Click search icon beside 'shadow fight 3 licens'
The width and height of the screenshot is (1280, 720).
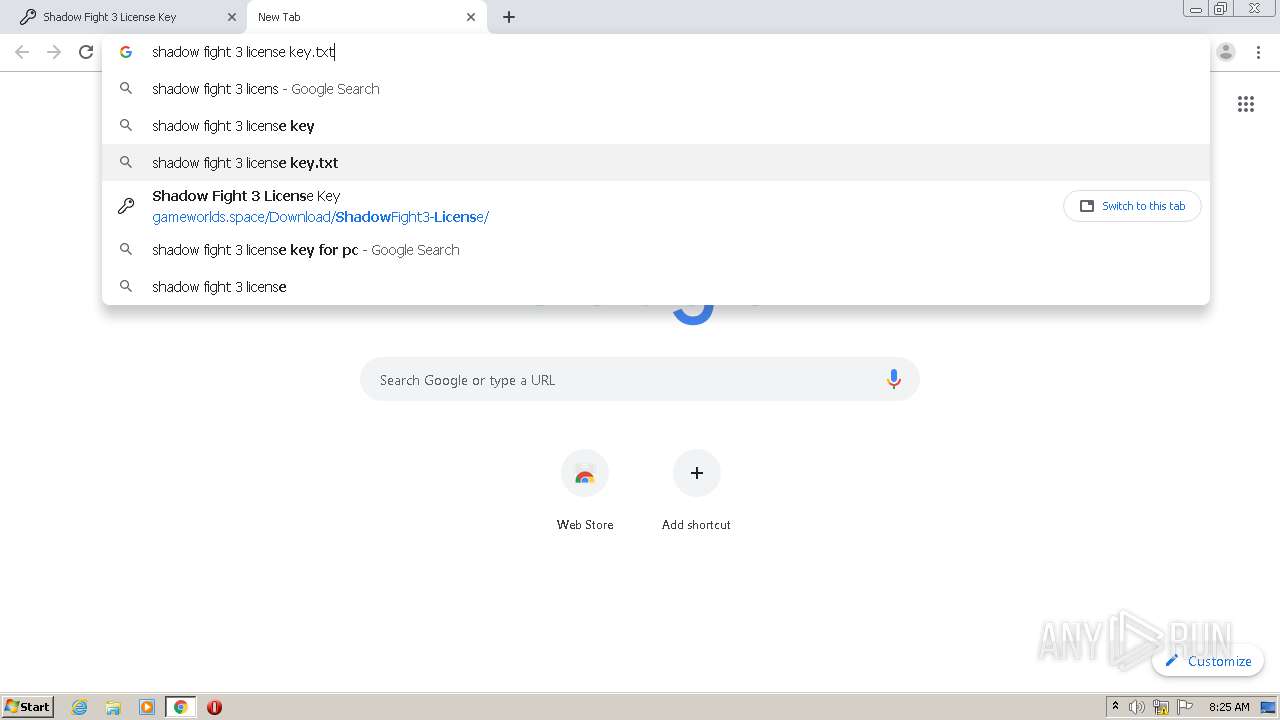tap(126, 89)
